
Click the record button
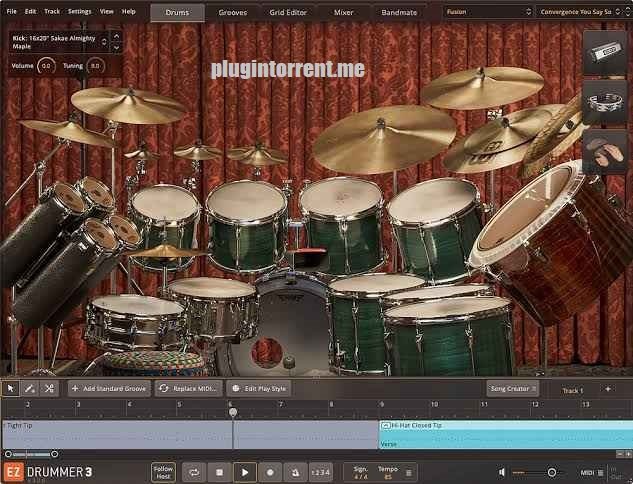270,472
